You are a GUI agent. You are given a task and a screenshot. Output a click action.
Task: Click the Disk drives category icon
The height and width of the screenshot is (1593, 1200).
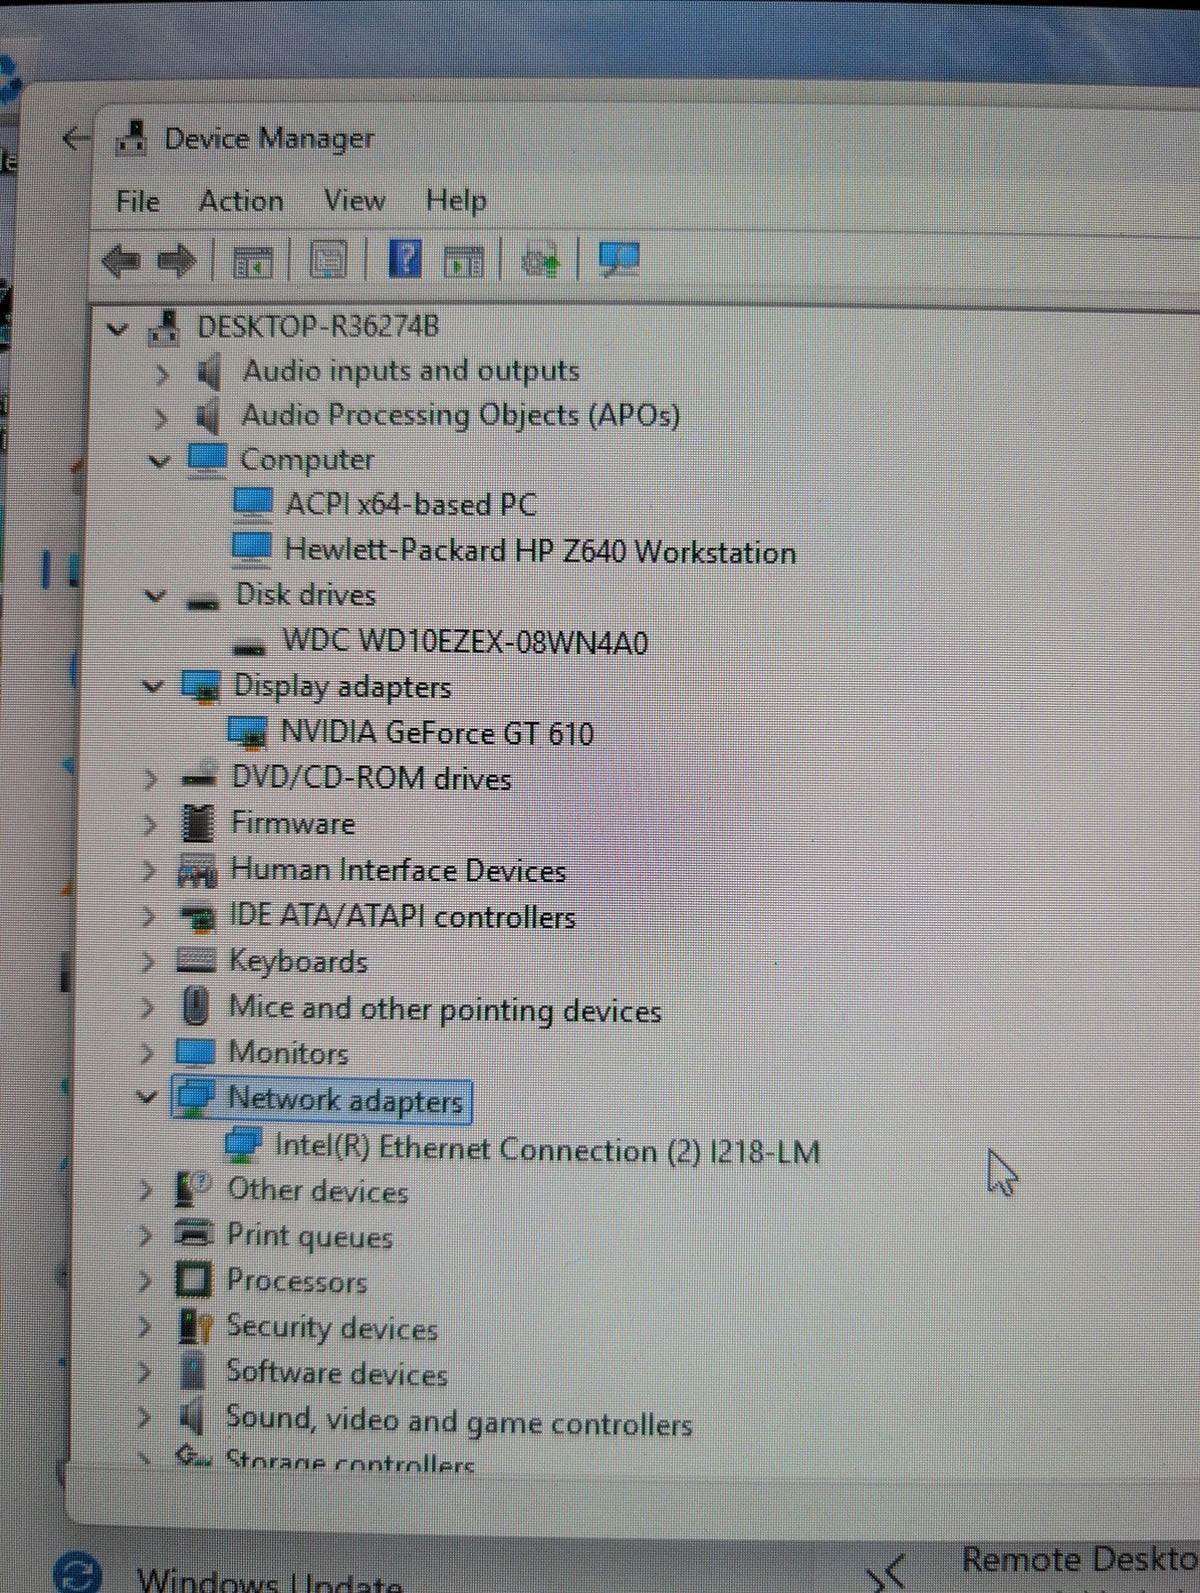(x=203, y=600)
